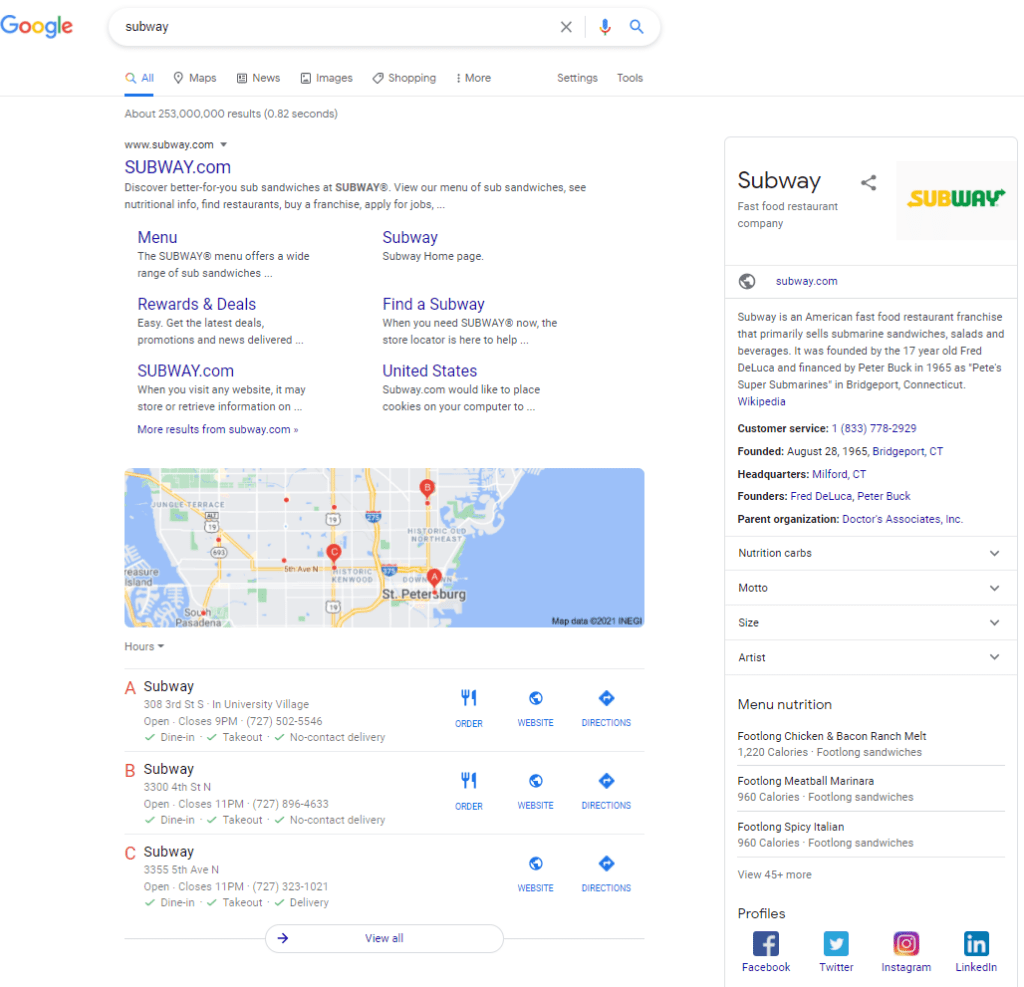The height and width of the screenshot is (987, 1024).
Task: Expand the Motto section
Action: click(868, 588)
